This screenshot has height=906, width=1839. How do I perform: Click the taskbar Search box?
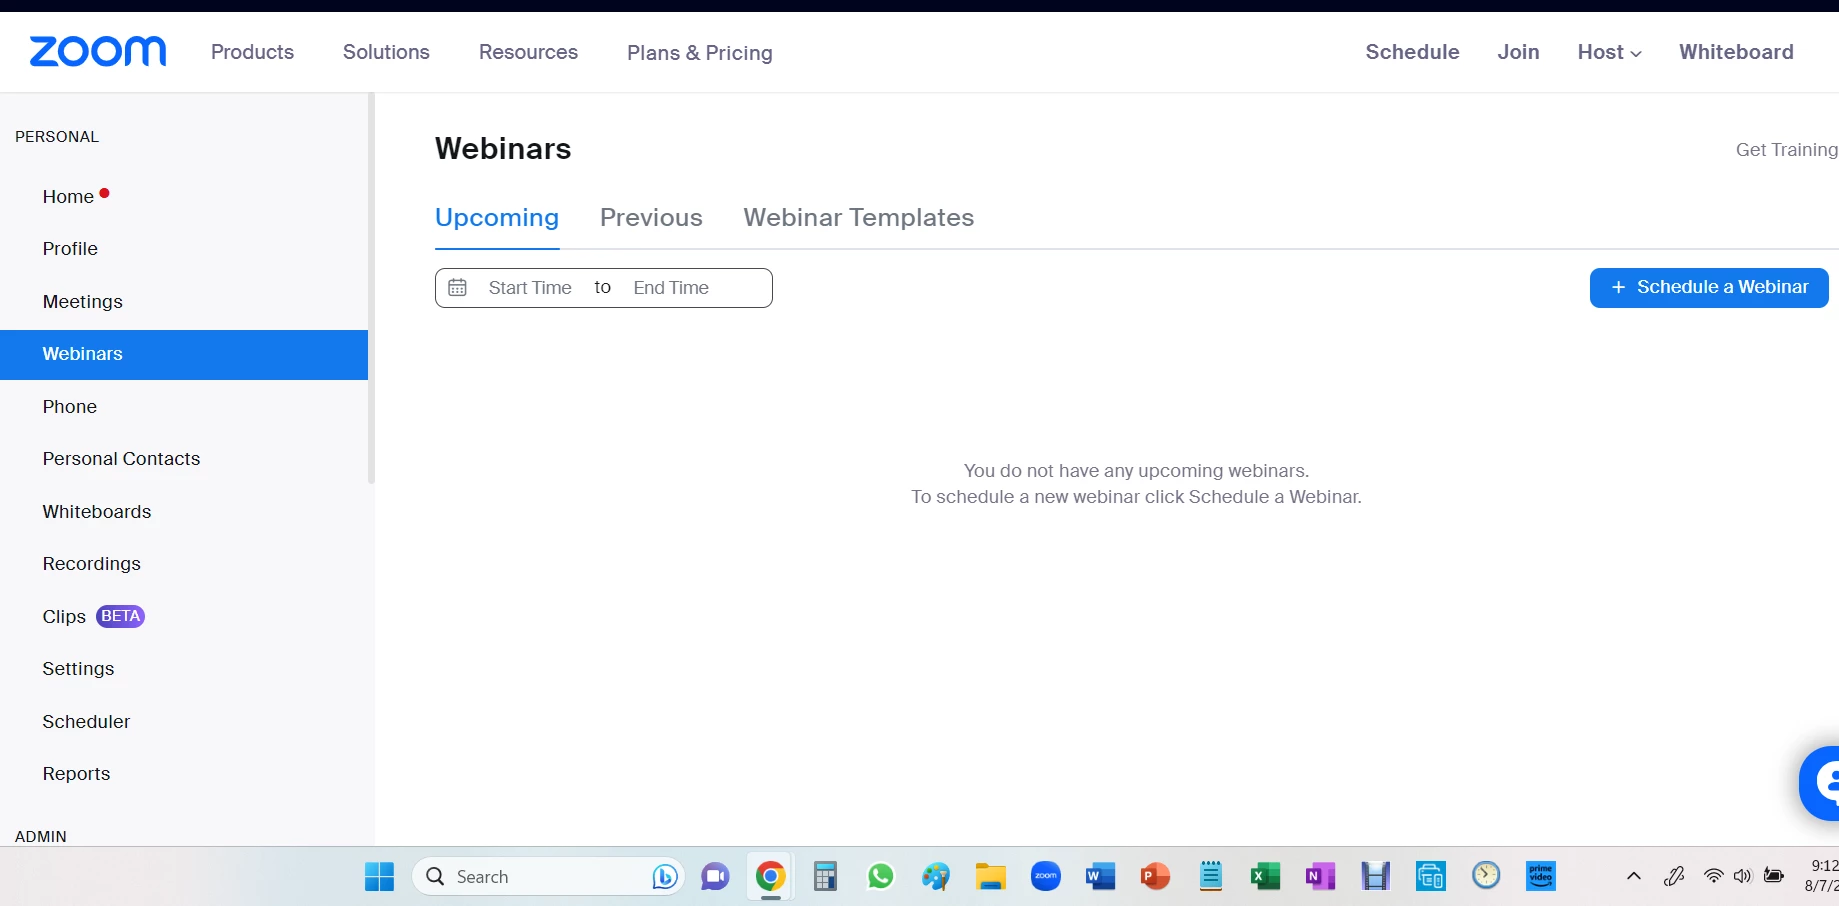[548, 877]
